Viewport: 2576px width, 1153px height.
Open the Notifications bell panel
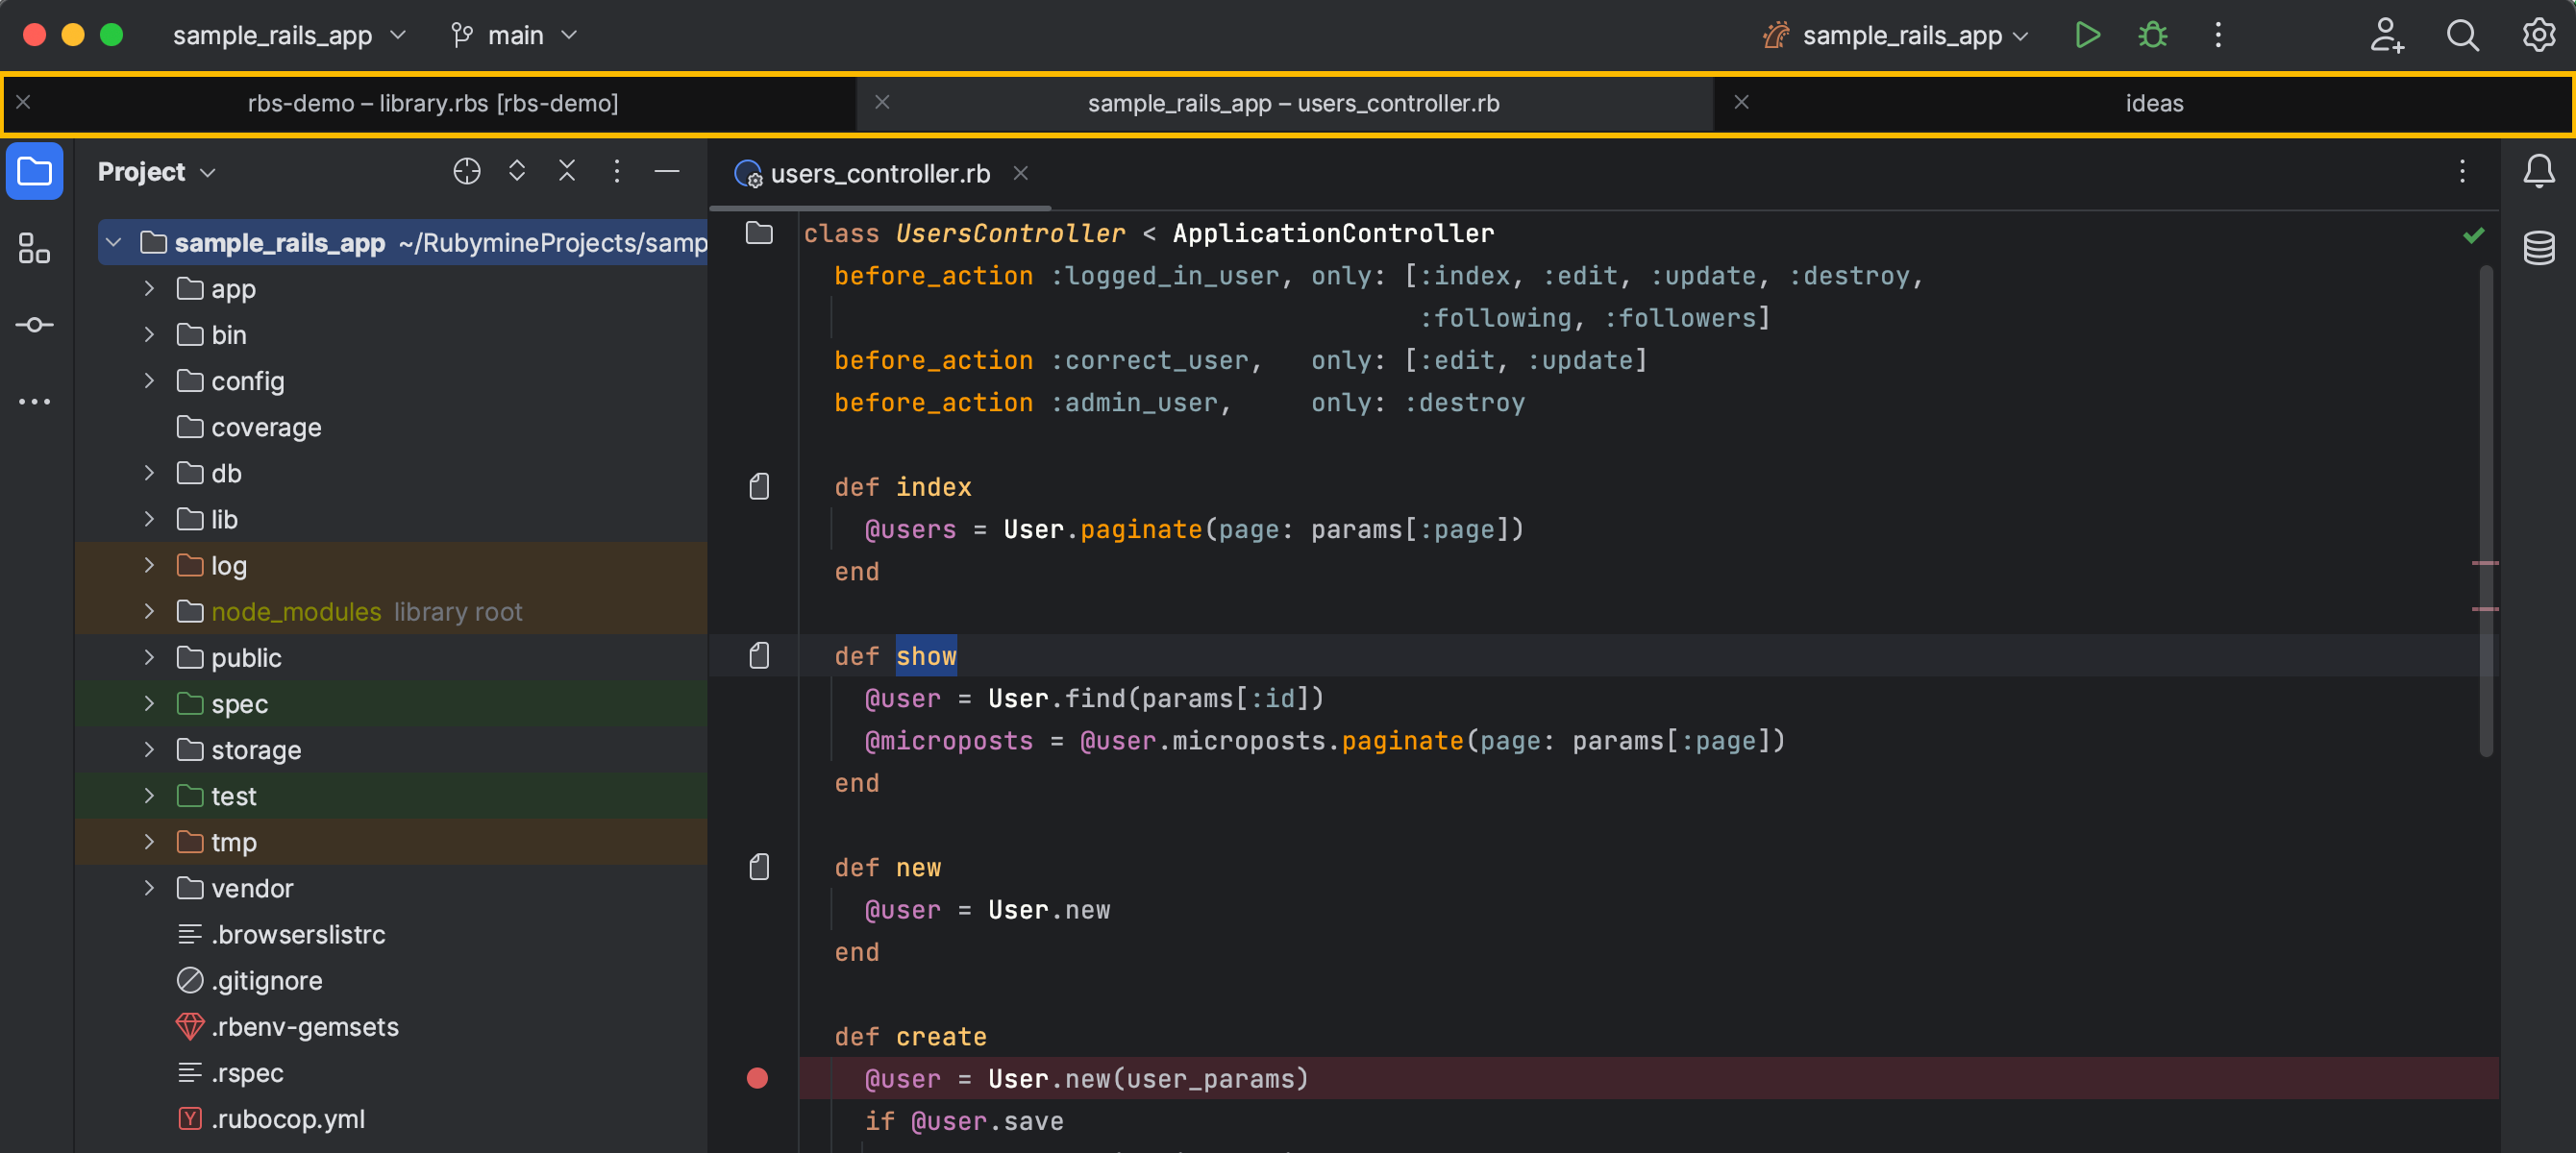2538,171
